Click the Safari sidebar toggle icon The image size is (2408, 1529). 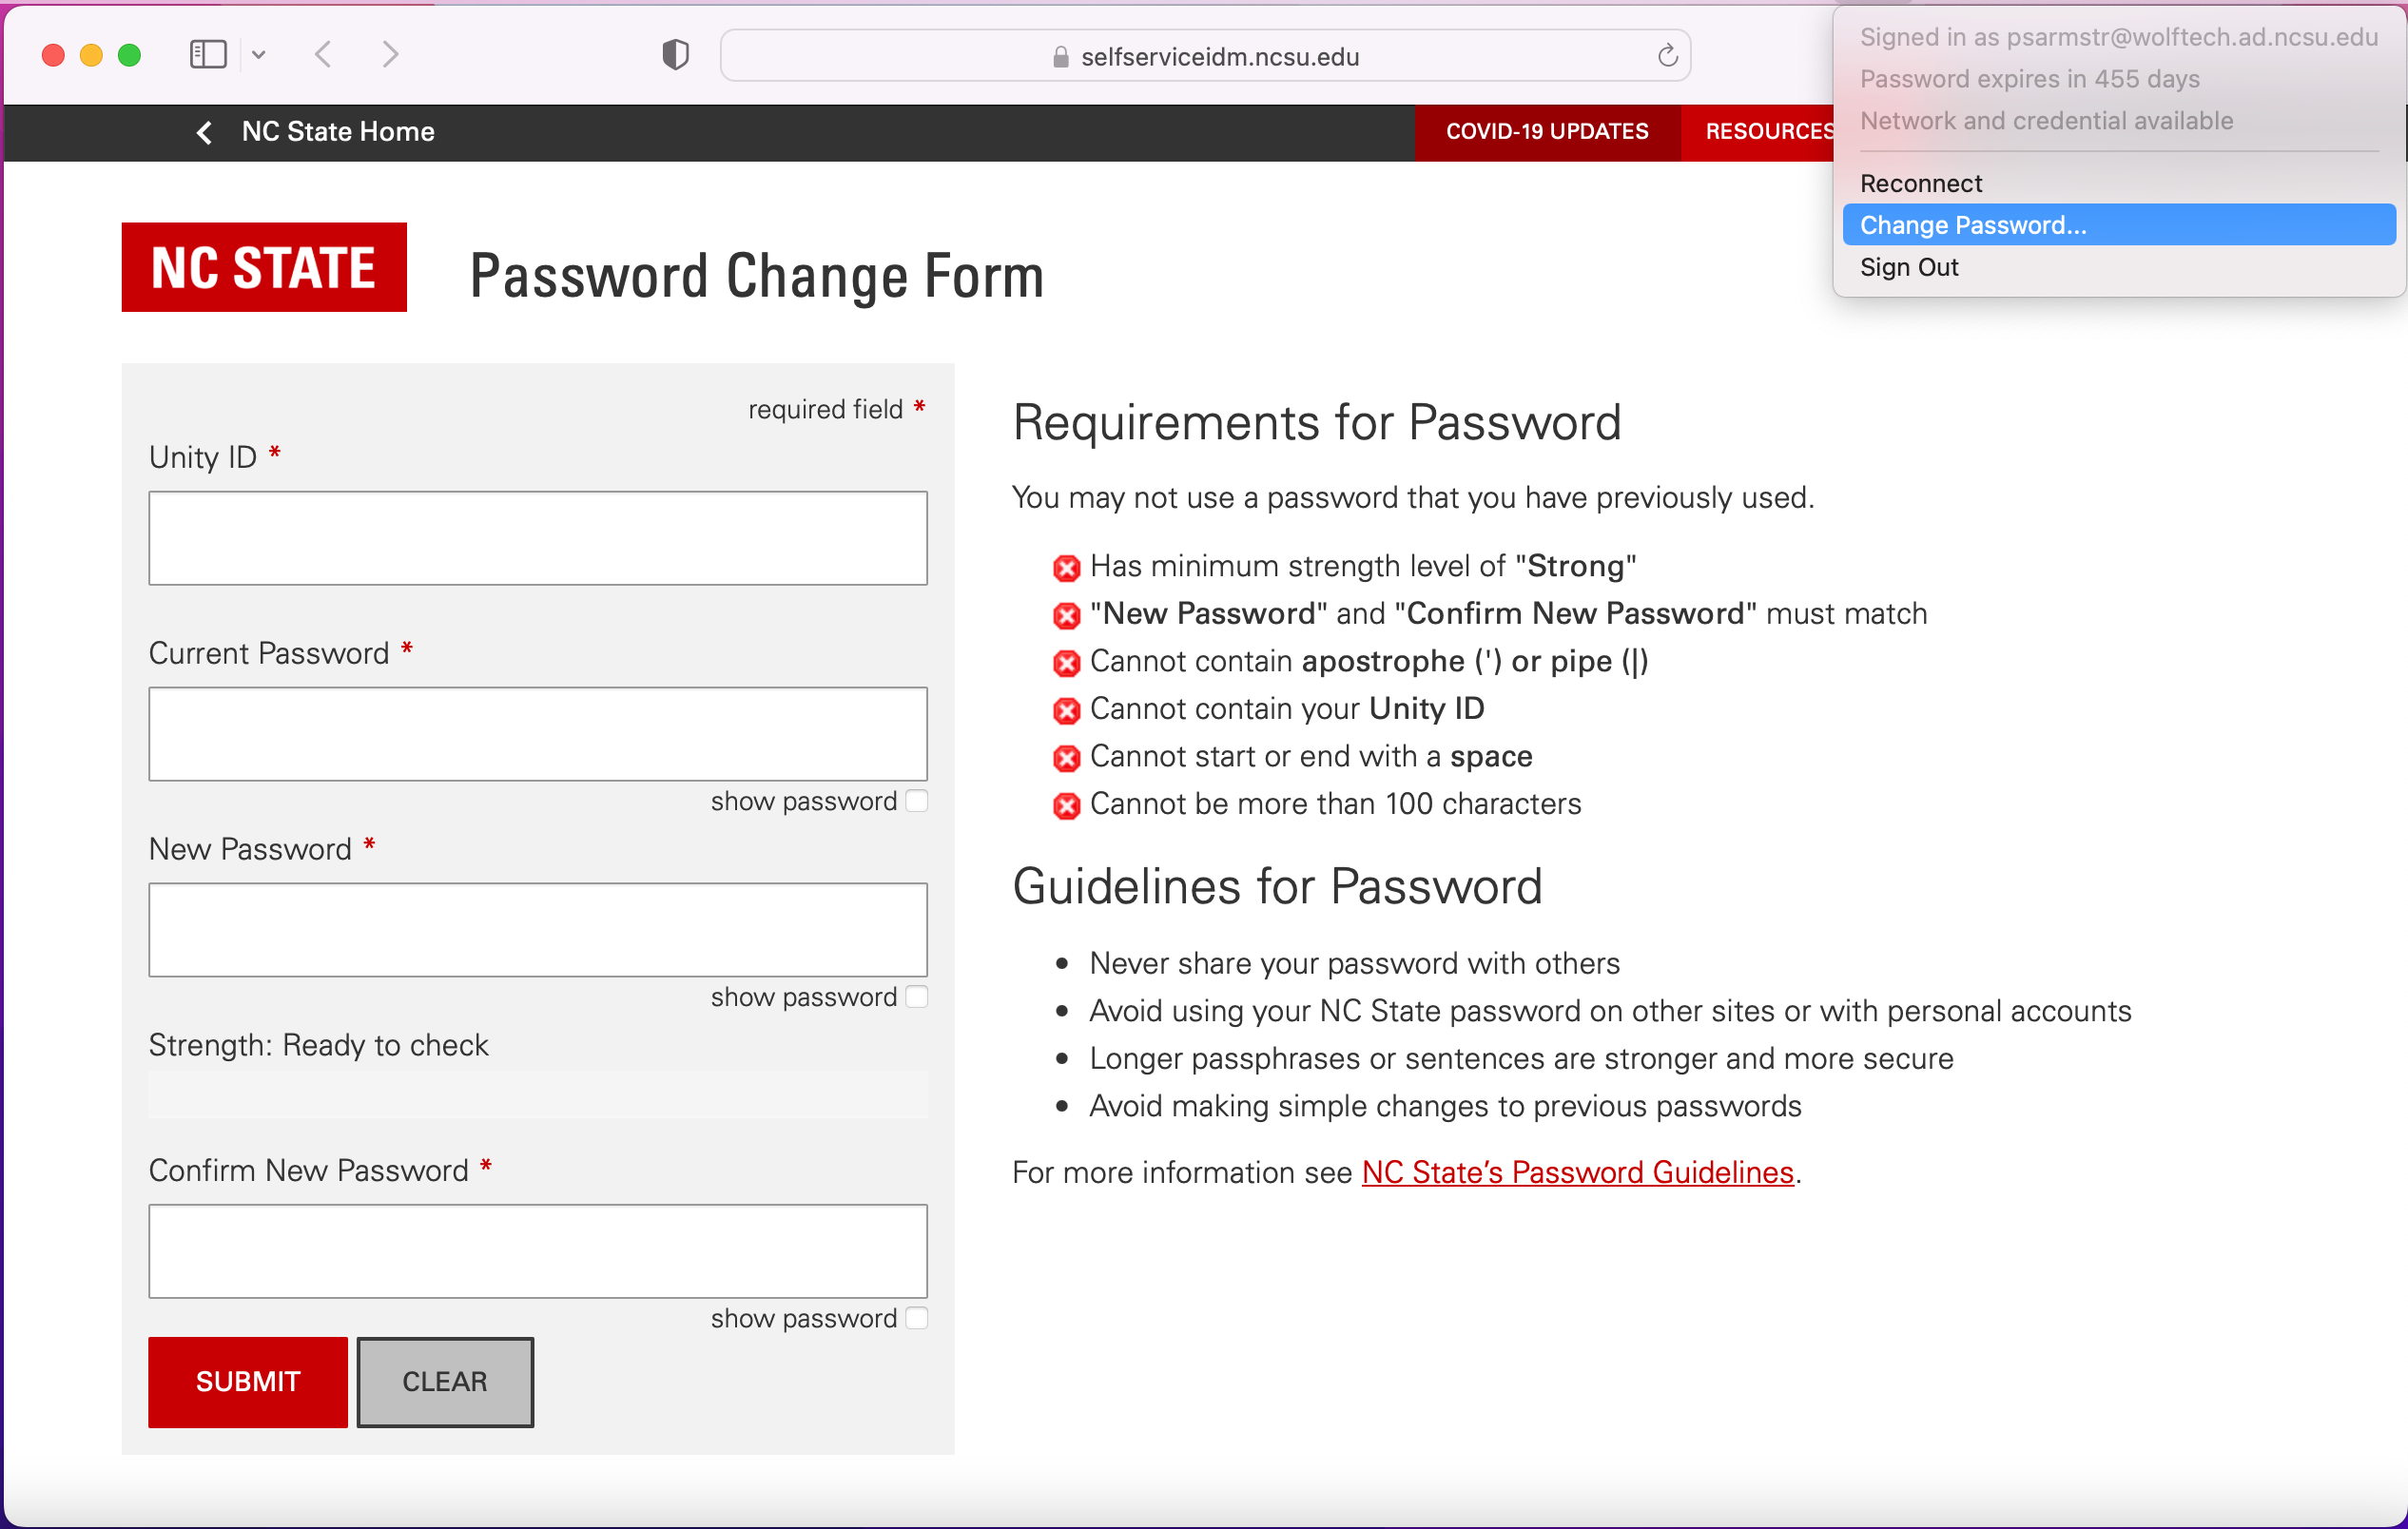(208, 54)
